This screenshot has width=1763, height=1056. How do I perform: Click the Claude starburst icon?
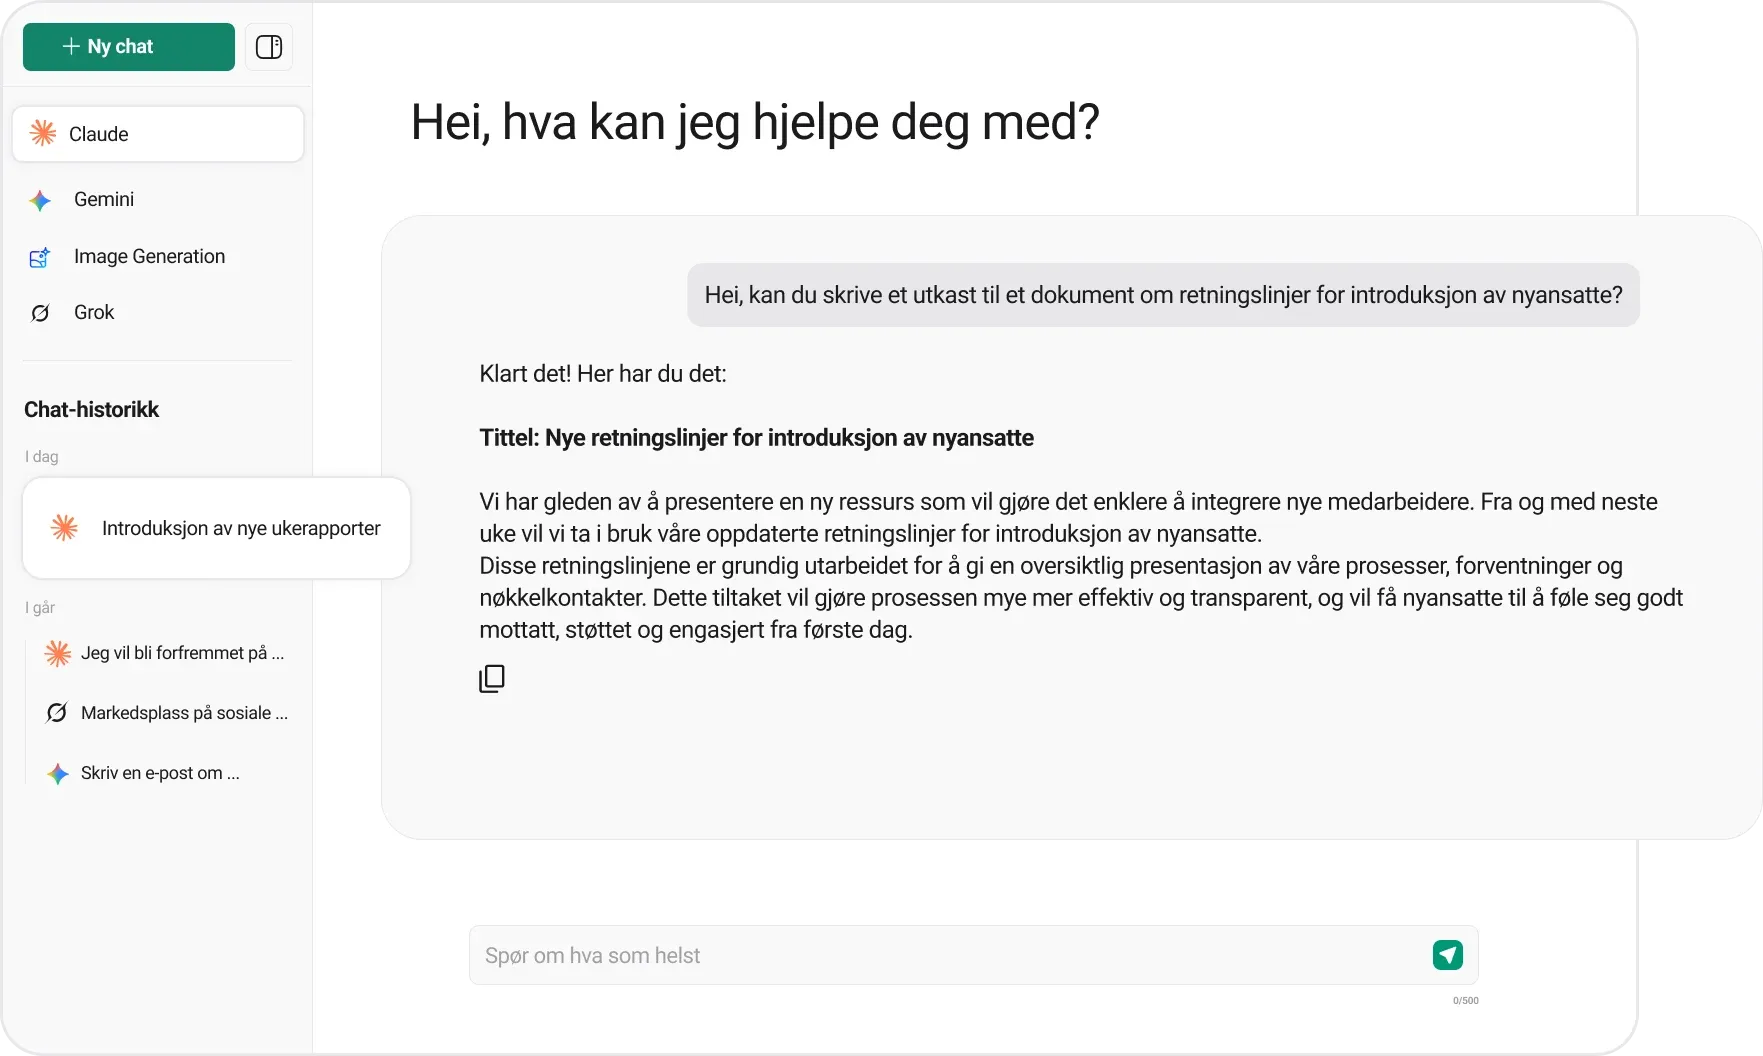tap(43, 134)
